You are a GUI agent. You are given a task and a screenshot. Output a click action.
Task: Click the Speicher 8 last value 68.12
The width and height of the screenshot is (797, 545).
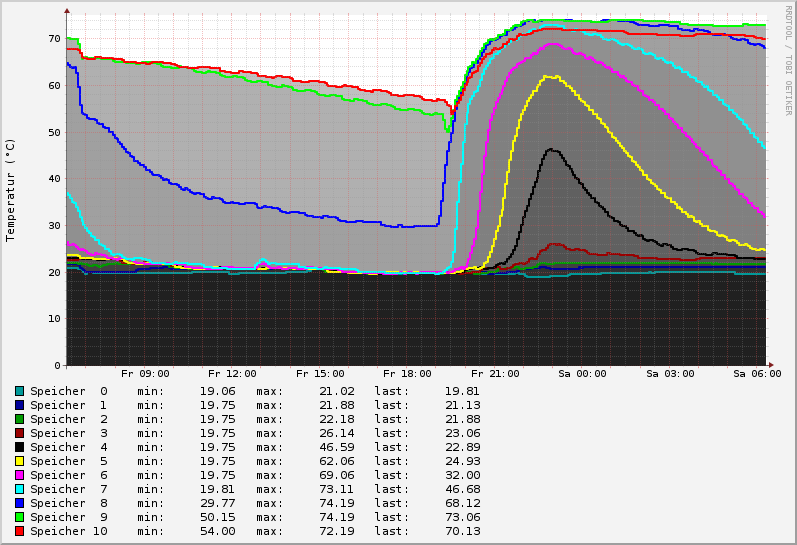click(x=462, y=503)
